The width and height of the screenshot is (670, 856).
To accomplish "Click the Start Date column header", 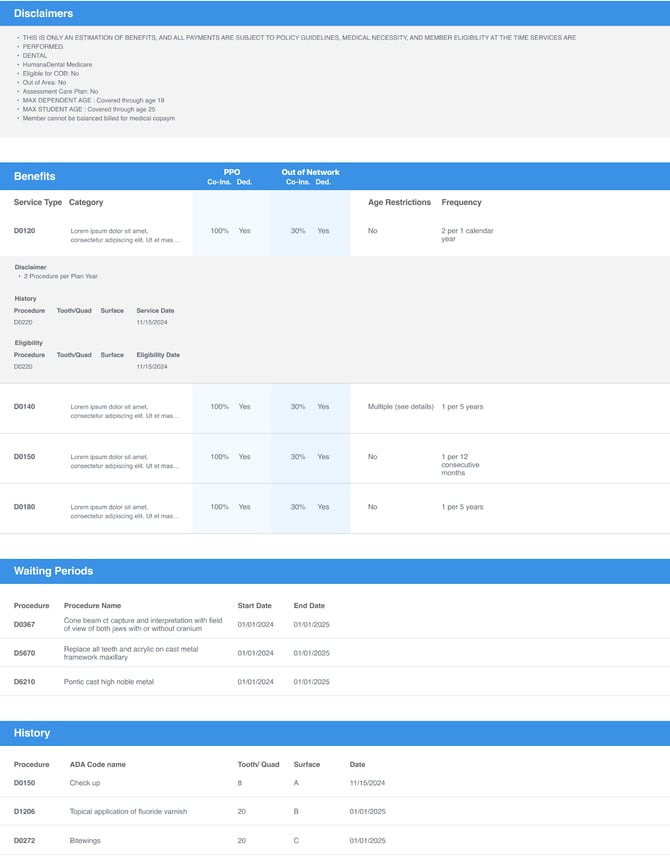I will 254,606.
